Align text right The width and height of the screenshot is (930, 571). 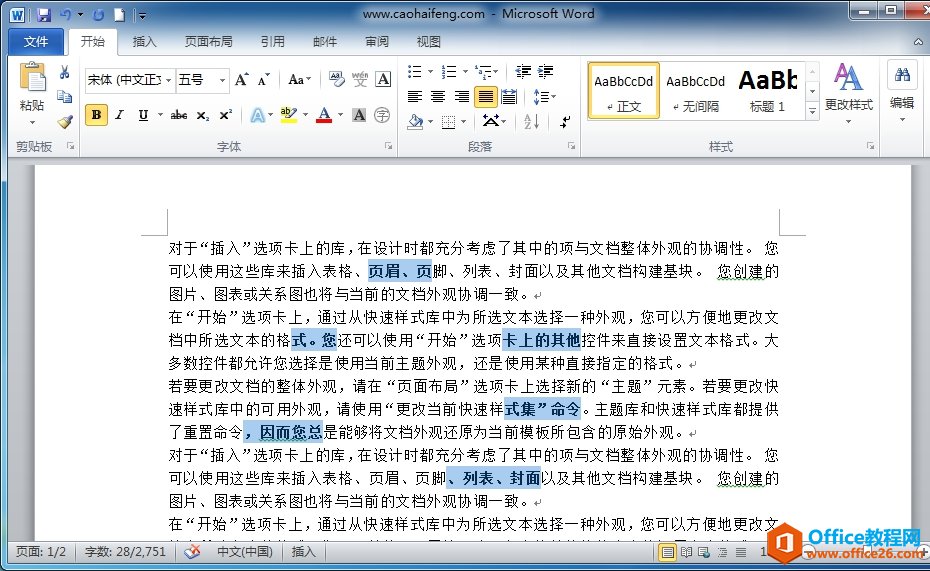461,96
